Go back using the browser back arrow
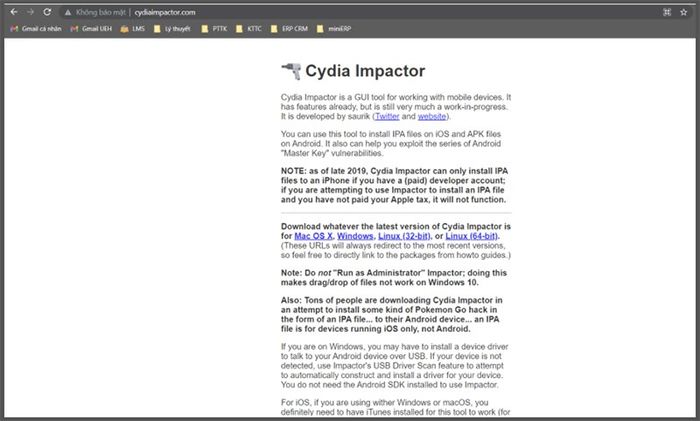700x421 pixels. [14, 12]
